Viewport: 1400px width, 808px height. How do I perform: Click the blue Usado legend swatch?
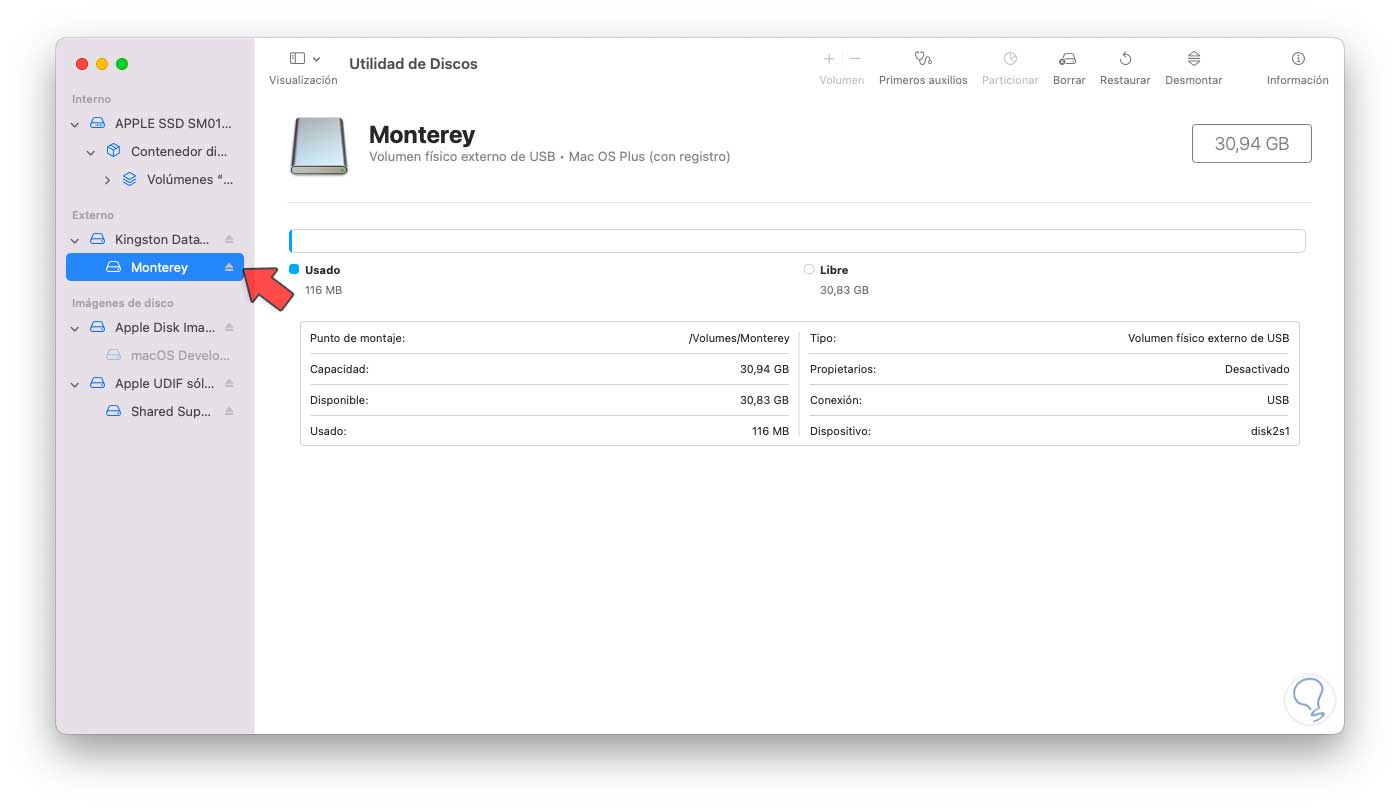point(294,269)
